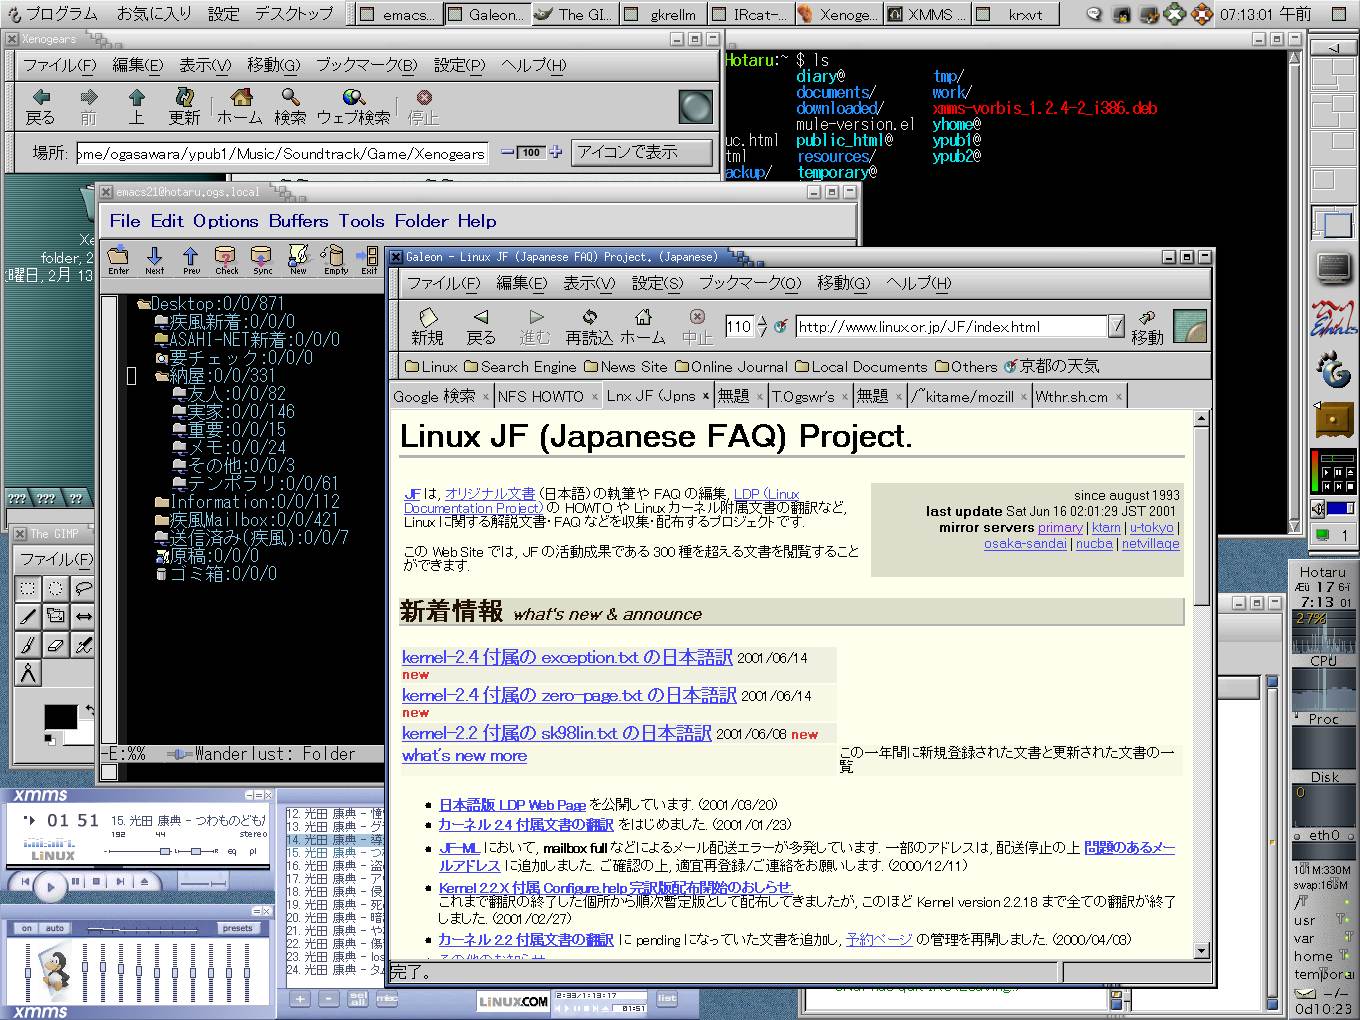Go up a directory in Nautilus

137,106
